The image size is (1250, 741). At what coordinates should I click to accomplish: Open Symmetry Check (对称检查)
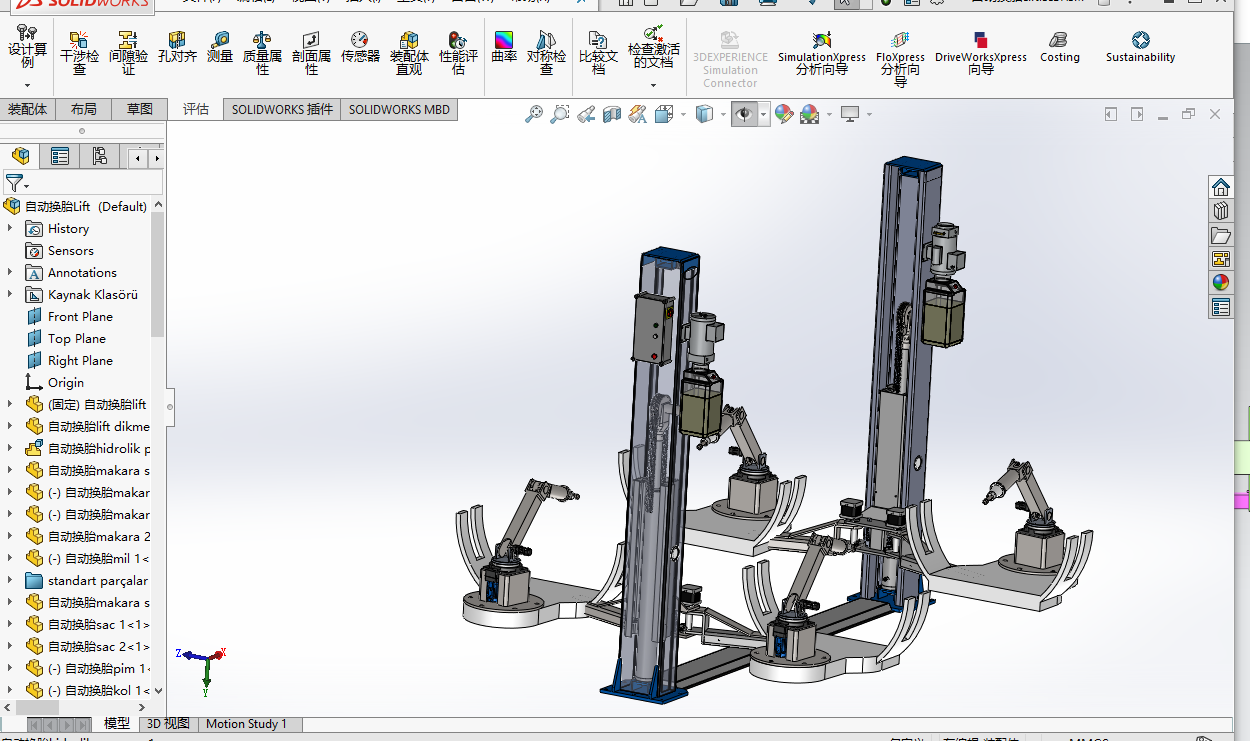pos(546,52)
